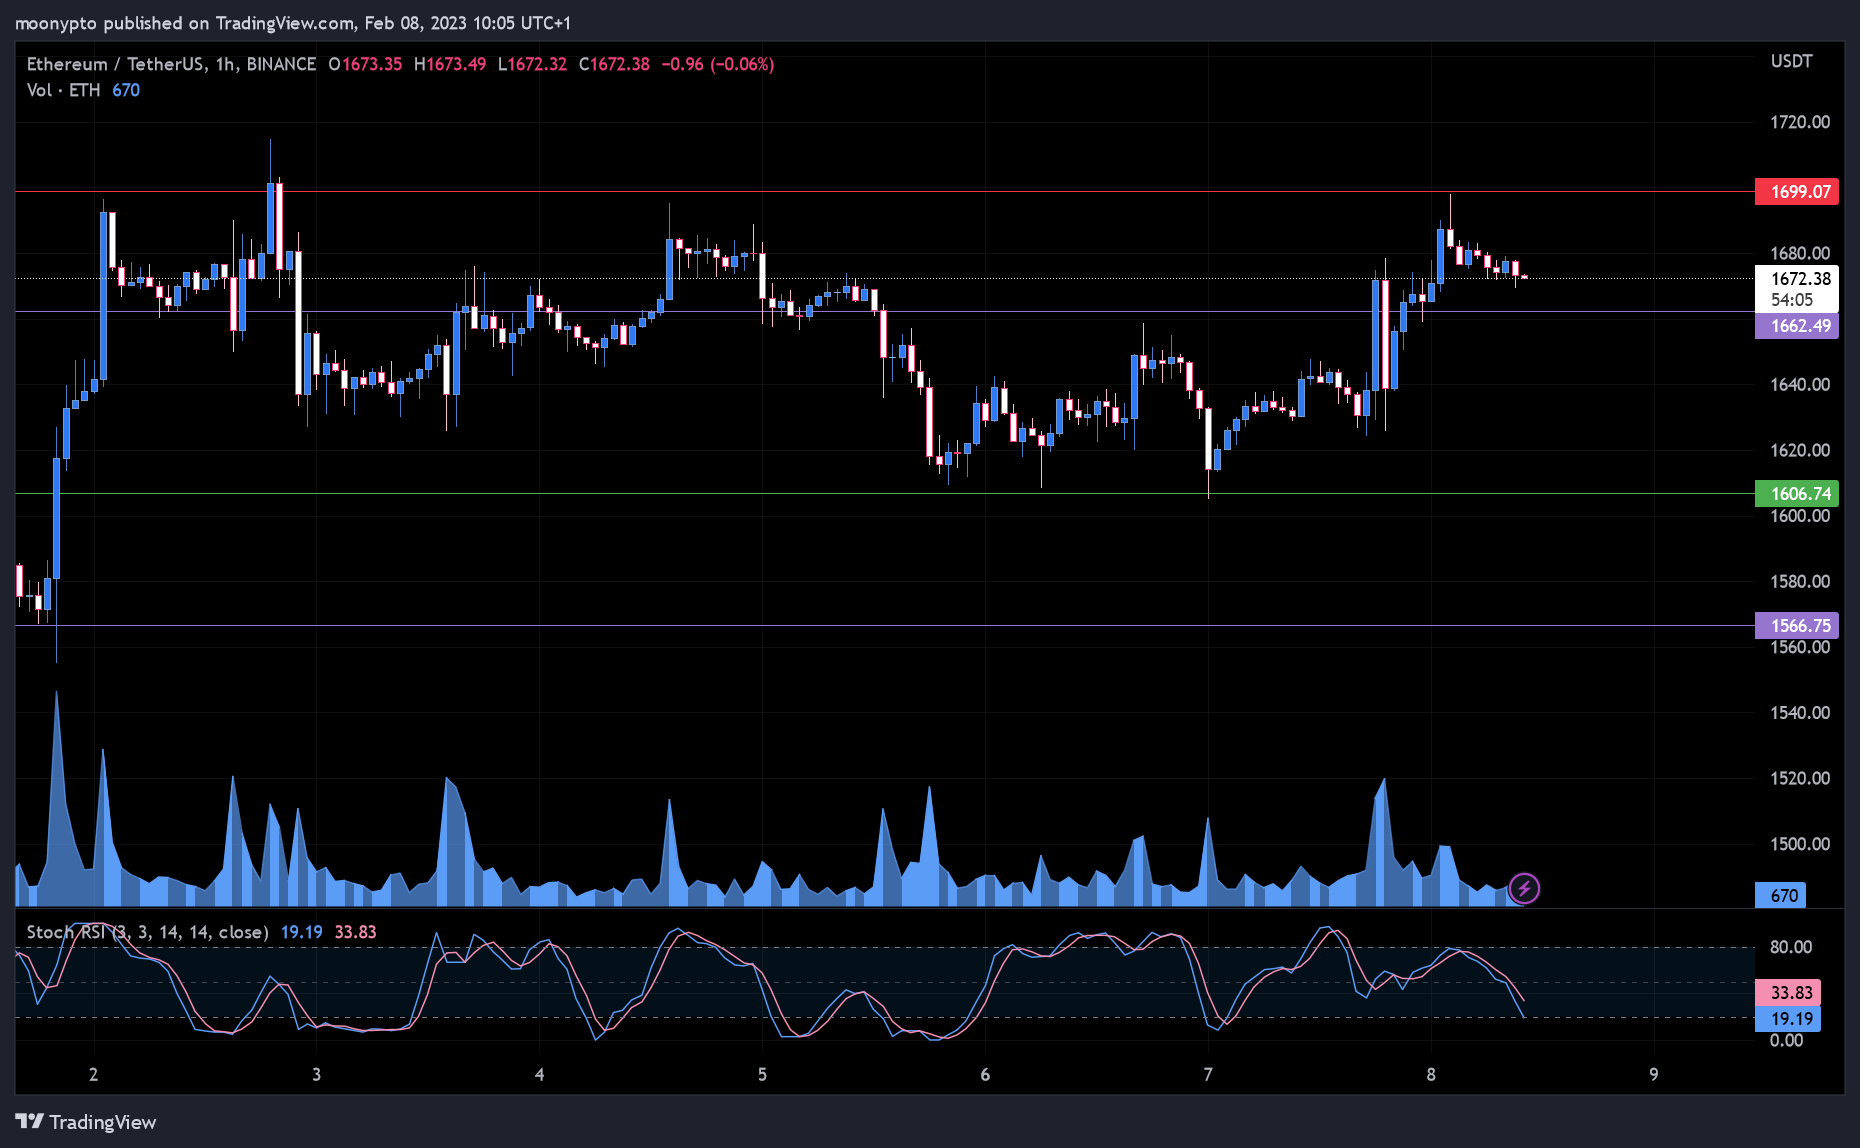Click date 5 on the time axis
The height and width of the screenshot is (1148, 1860).
click(762, 1075)
